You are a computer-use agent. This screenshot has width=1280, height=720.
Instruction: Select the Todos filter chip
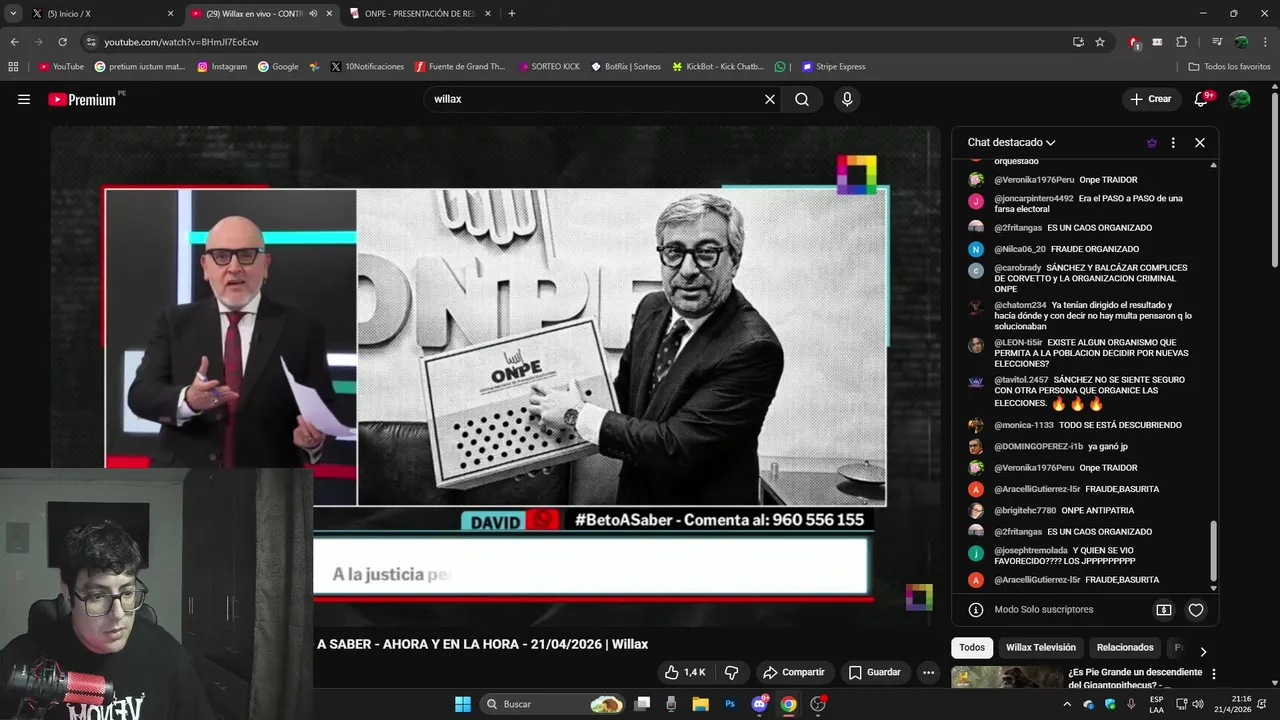pyautogui.click(x=972, y=647)
